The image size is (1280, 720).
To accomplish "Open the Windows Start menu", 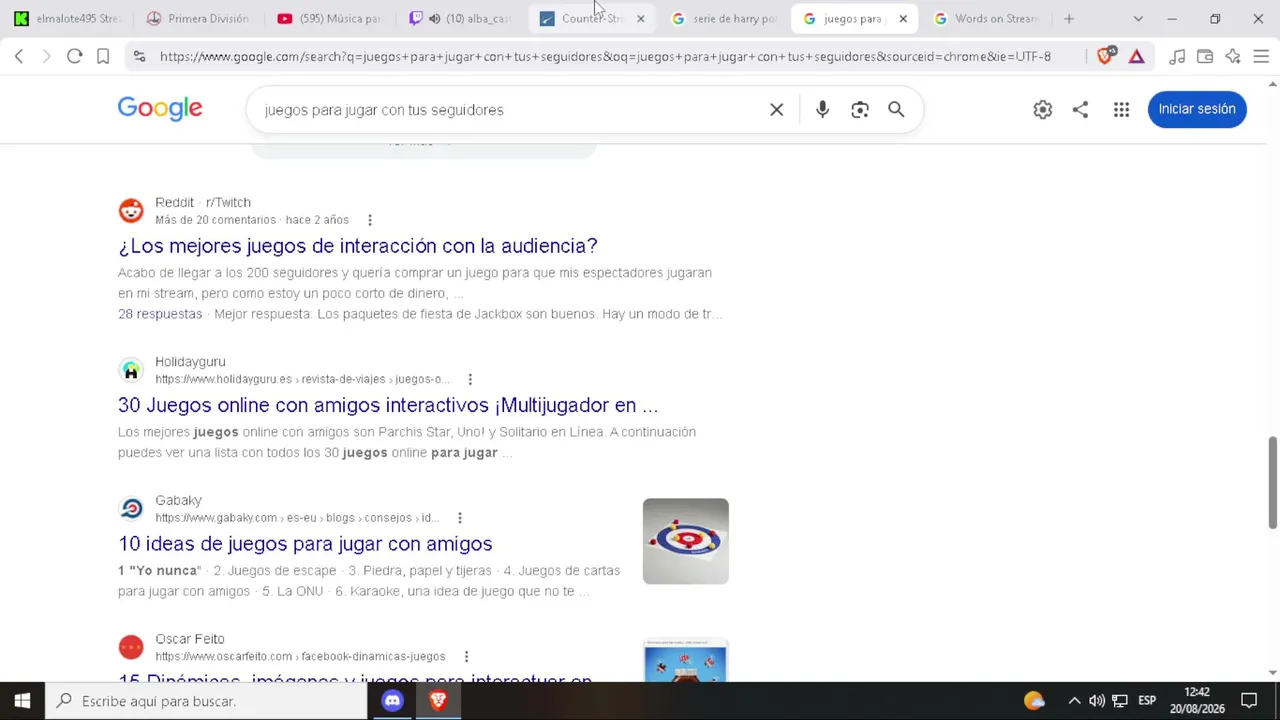I will [x=22, y=701].
